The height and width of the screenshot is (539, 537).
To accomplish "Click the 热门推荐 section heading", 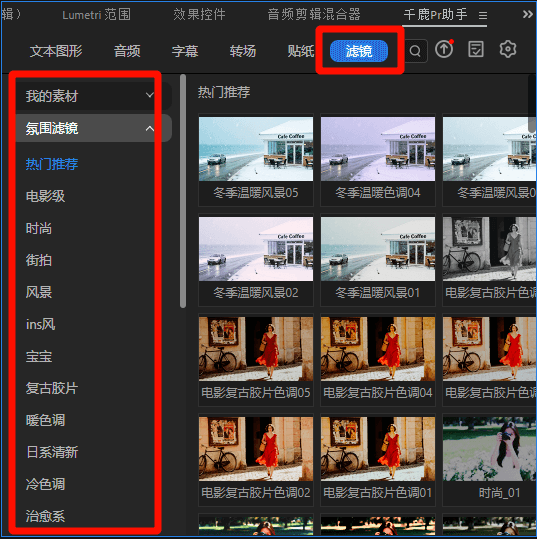I will click(224, 92).
